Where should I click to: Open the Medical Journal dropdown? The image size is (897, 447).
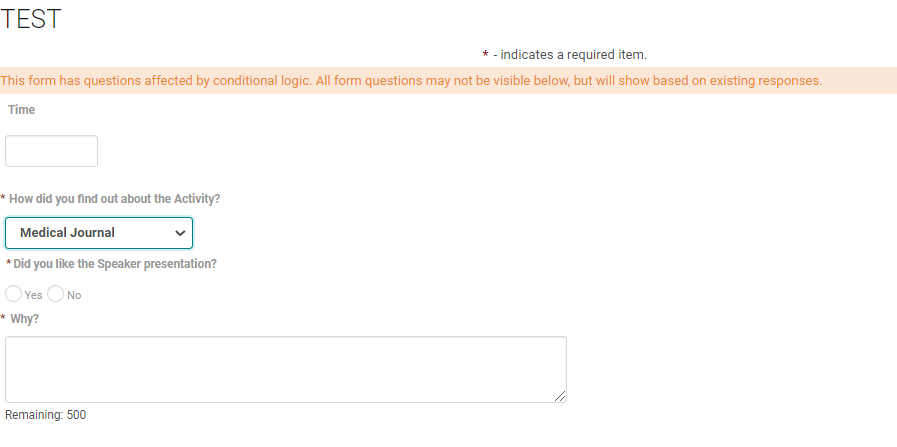(x=98, y=233)
